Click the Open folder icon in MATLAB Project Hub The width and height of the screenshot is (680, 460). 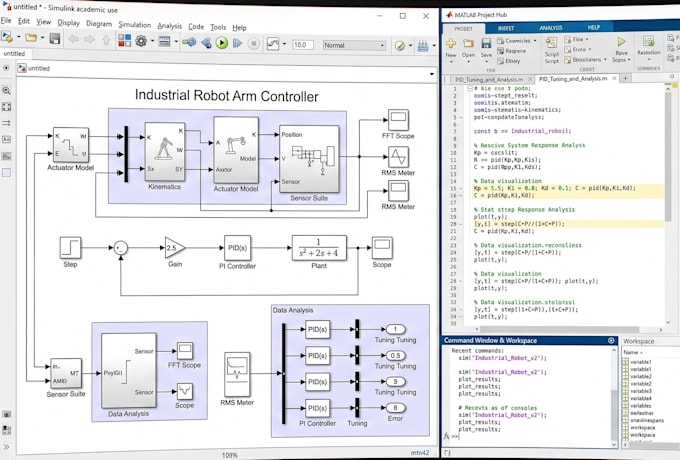coord(468,43)
